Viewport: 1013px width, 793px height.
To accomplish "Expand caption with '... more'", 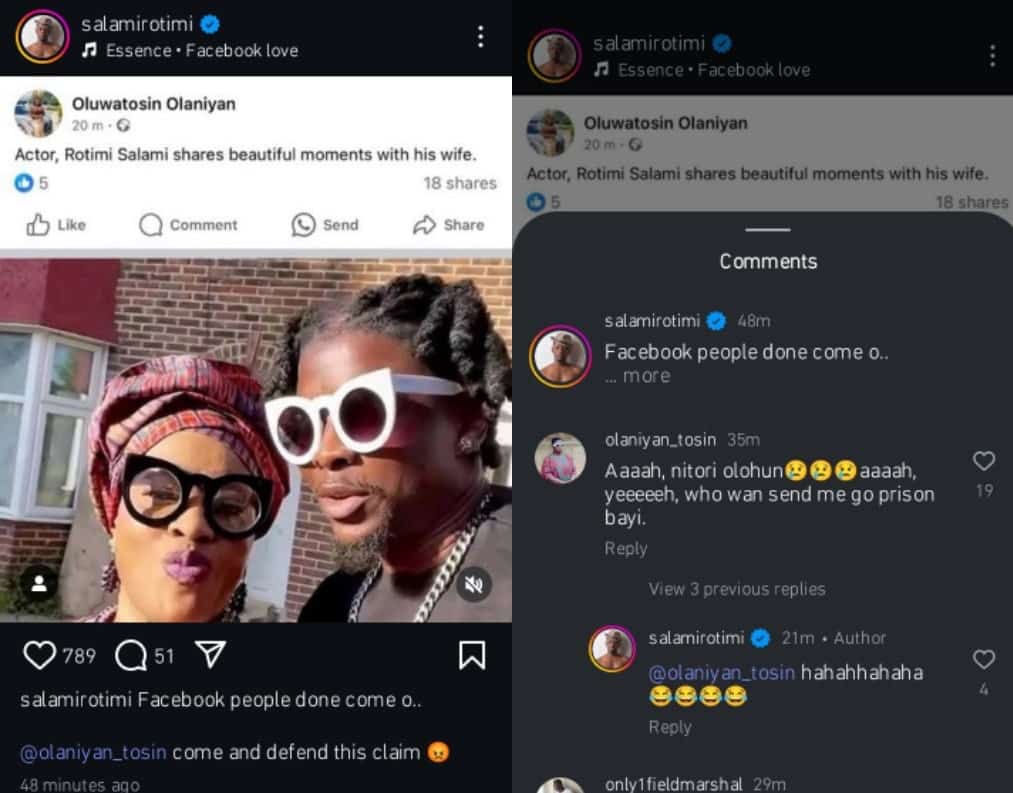I will tap(638, 376).
